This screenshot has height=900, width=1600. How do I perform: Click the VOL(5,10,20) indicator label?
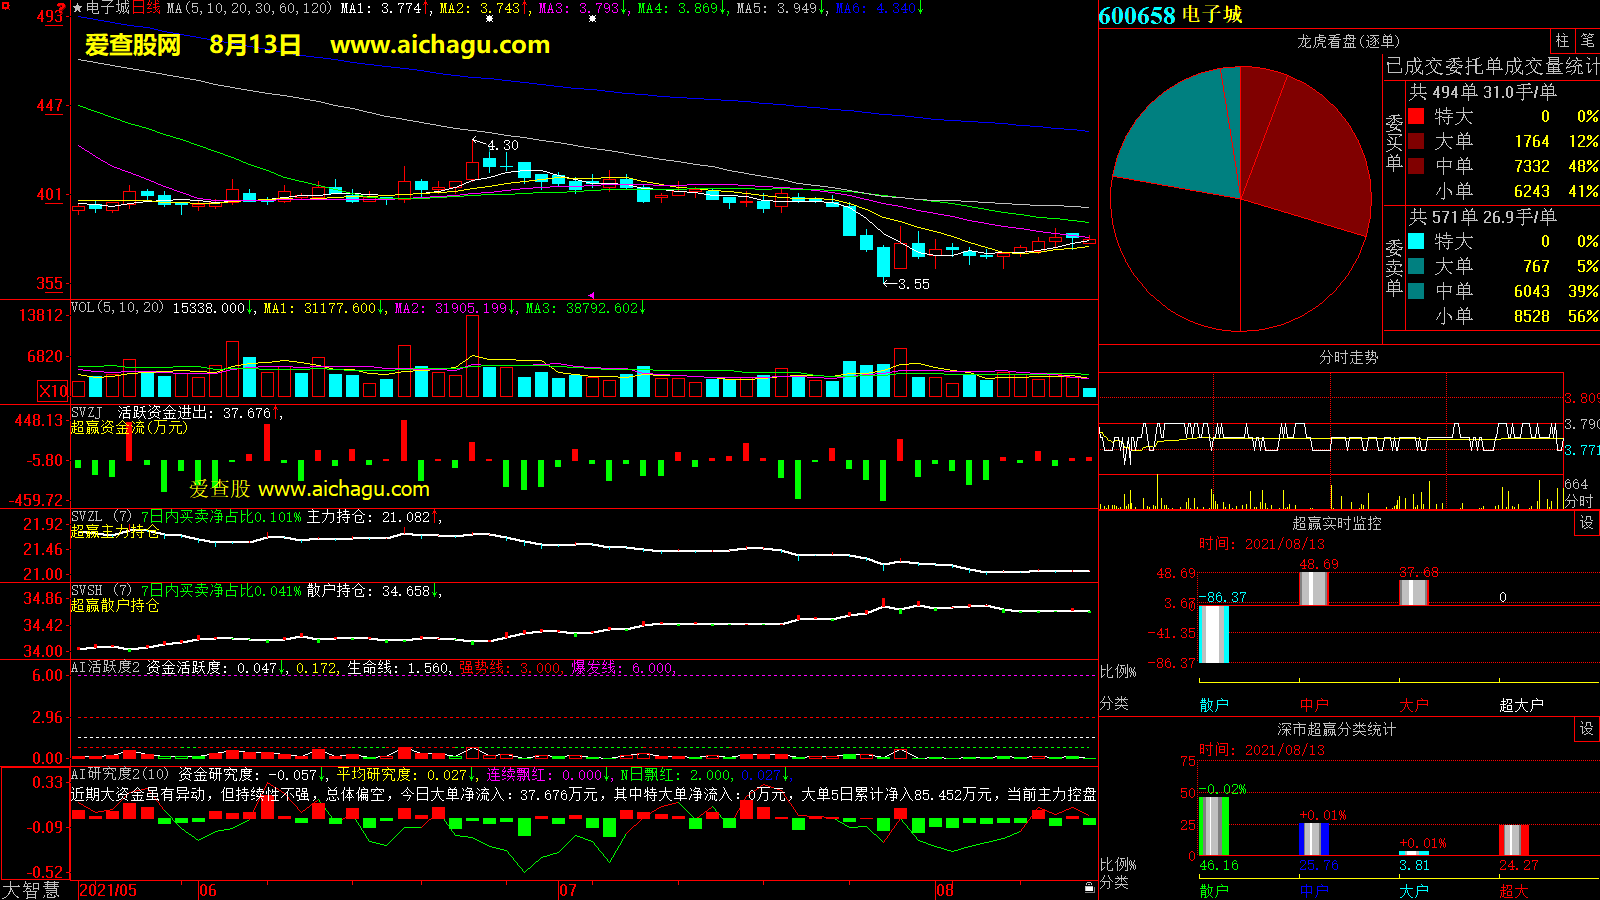coord(117,308)
